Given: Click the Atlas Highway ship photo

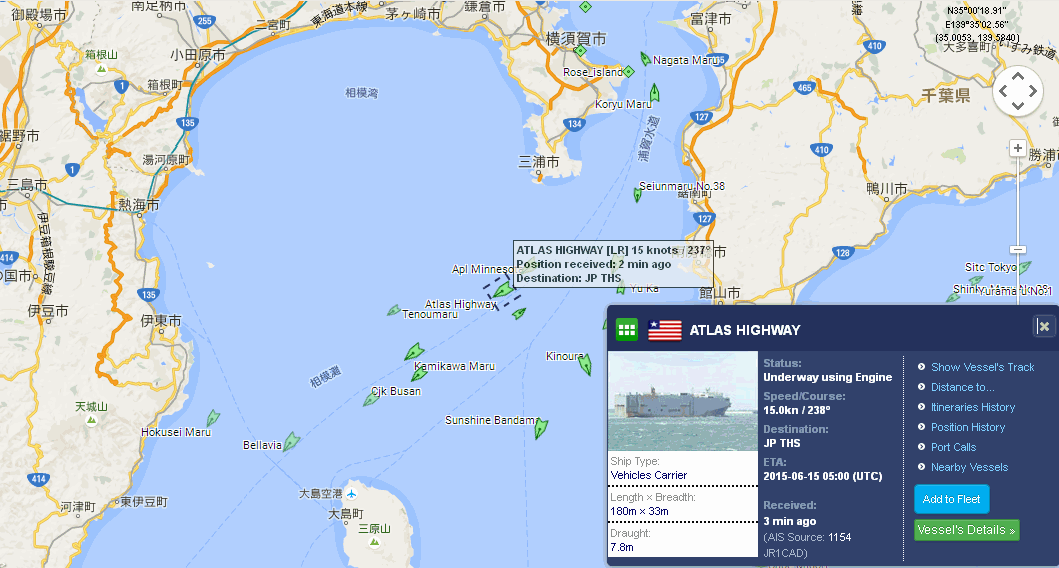Looking at the screenshot, I should point(683,401).
